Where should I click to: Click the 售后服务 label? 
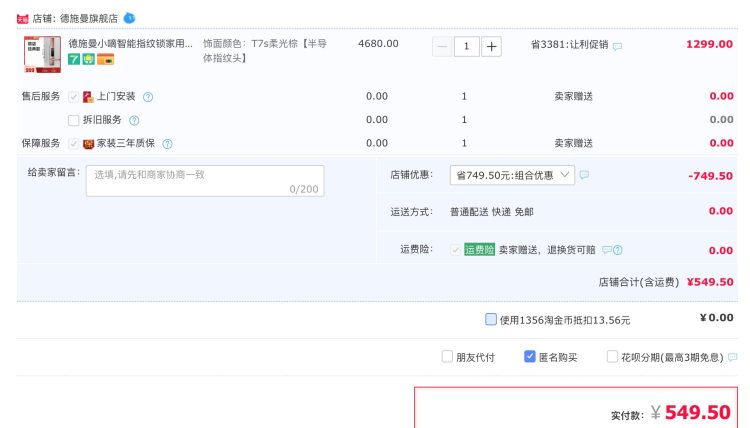(x=41, y=97)
